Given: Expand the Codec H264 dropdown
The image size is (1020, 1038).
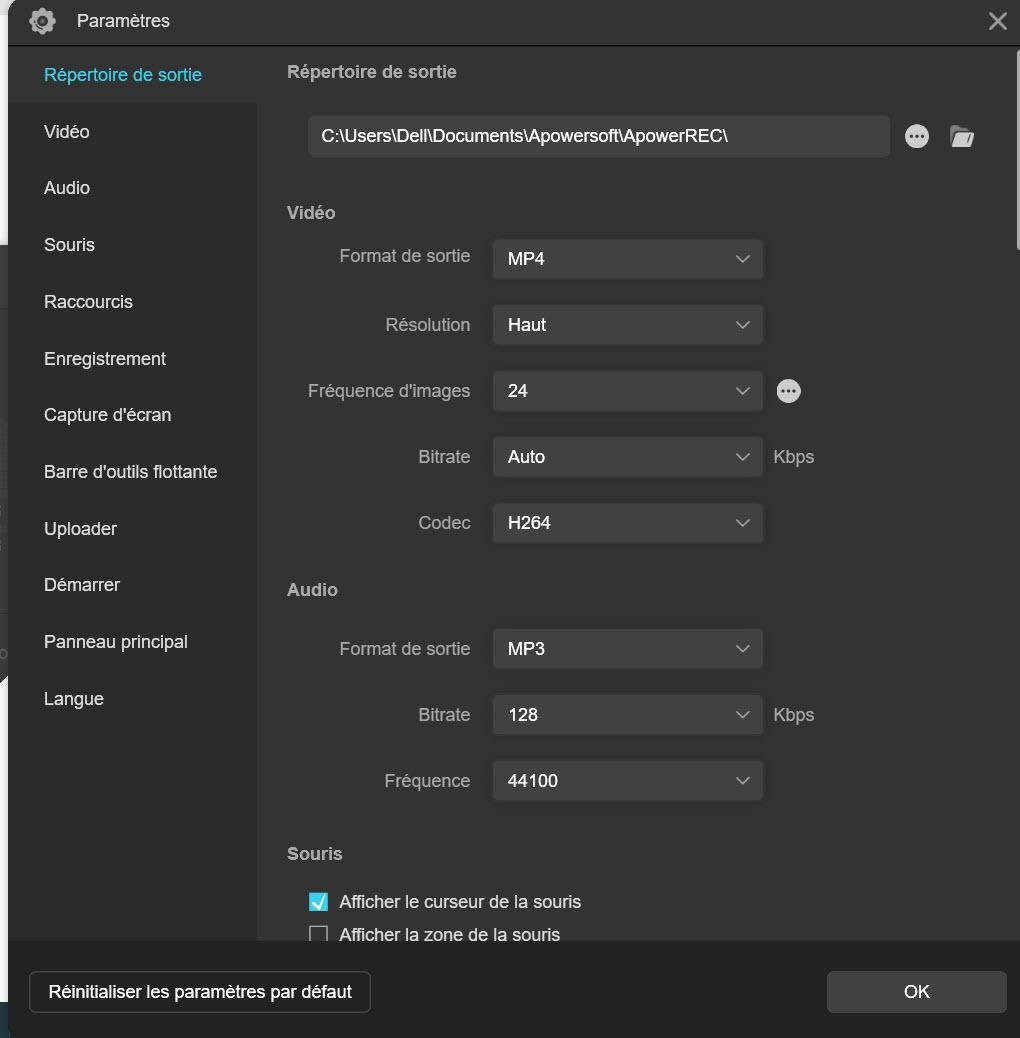Looking at the screenshot, I should (628, 523).
